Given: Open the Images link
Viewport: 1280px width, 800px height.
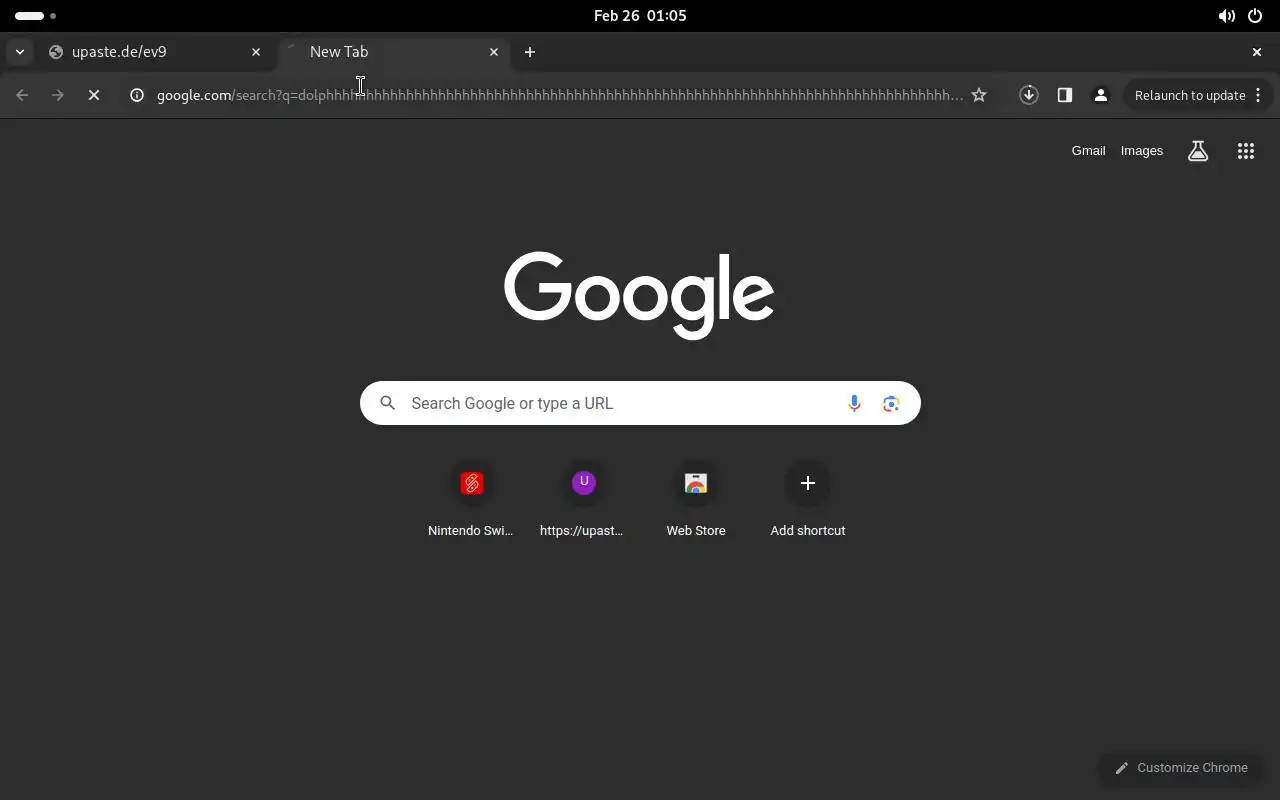Looking at the screenshot, I should (1142, 151).
